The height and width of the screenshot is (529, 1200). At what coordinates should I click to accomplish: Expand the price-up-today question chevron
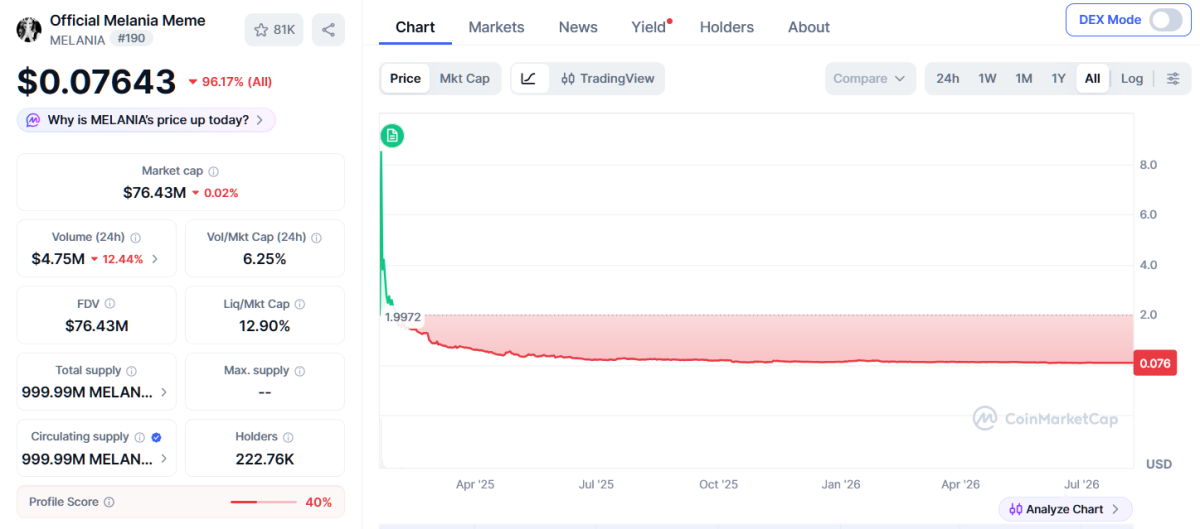(x=259, y=120)
